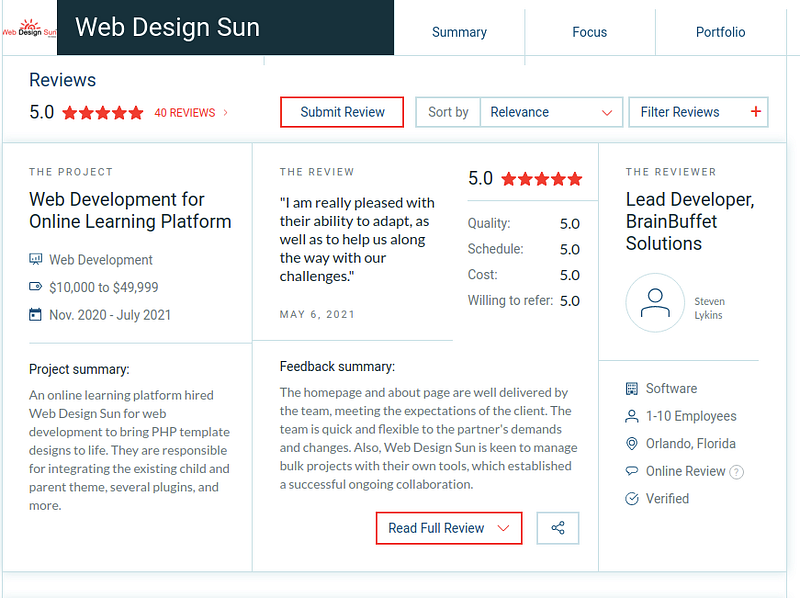Click the Web Design Sun logo
Viewport: 800px width, 598px height.
click(x=28, y=28)
